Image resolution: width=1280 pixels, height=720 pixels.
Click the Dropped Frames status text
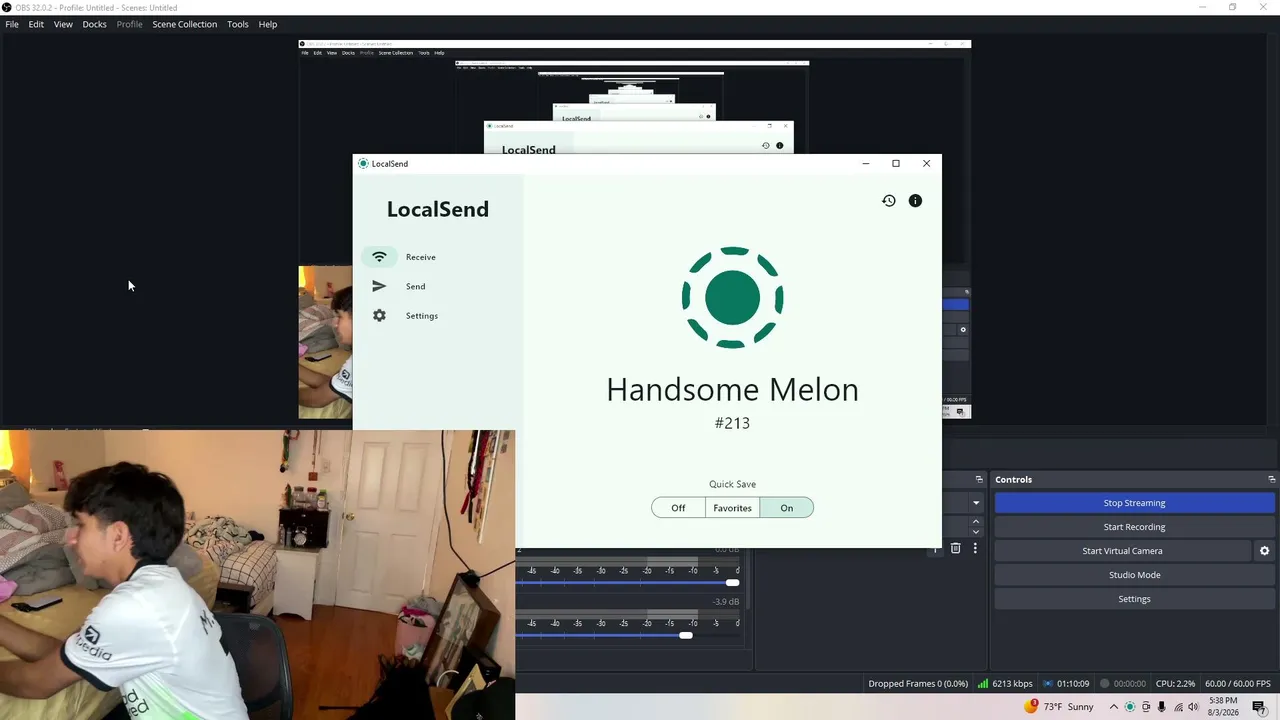918,684
